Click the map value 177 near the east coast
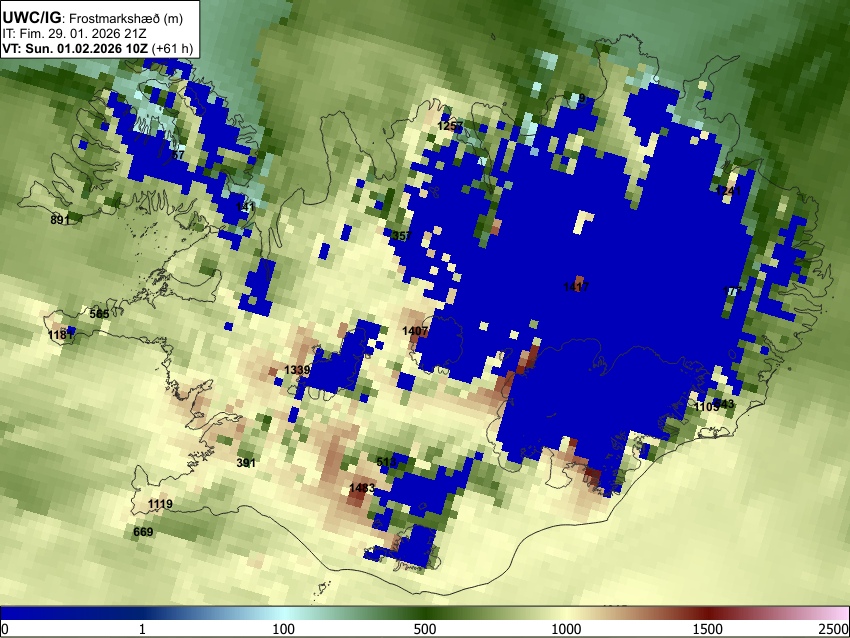This screenshot has height=638, width=850. (732, 291)
